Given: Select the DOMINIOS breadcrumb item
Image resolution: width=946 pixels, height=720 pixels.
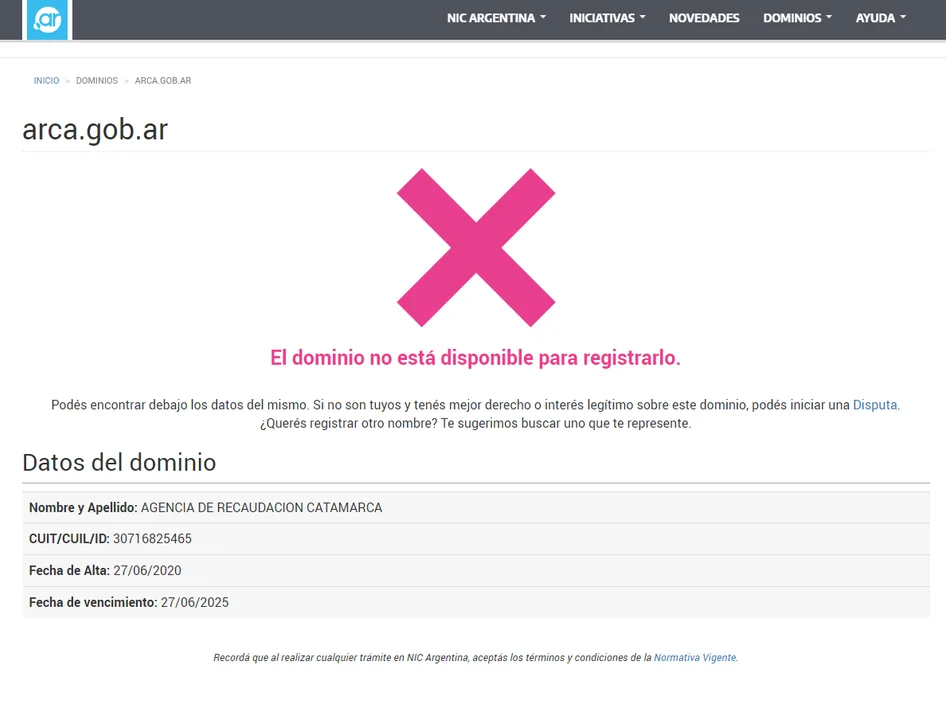Looking at the screenshot, I should (x=97, y=81).
